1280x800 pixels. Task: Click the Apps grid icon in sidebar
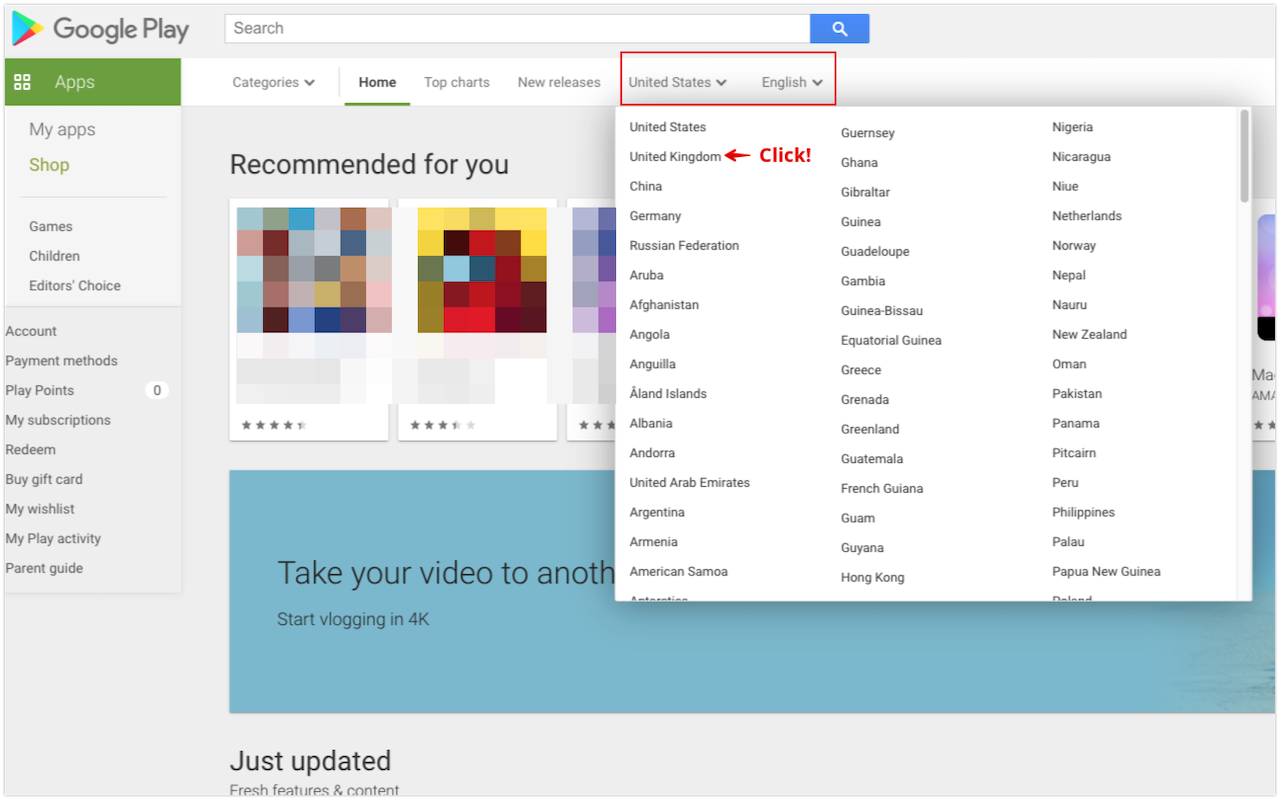coord(22,82)
